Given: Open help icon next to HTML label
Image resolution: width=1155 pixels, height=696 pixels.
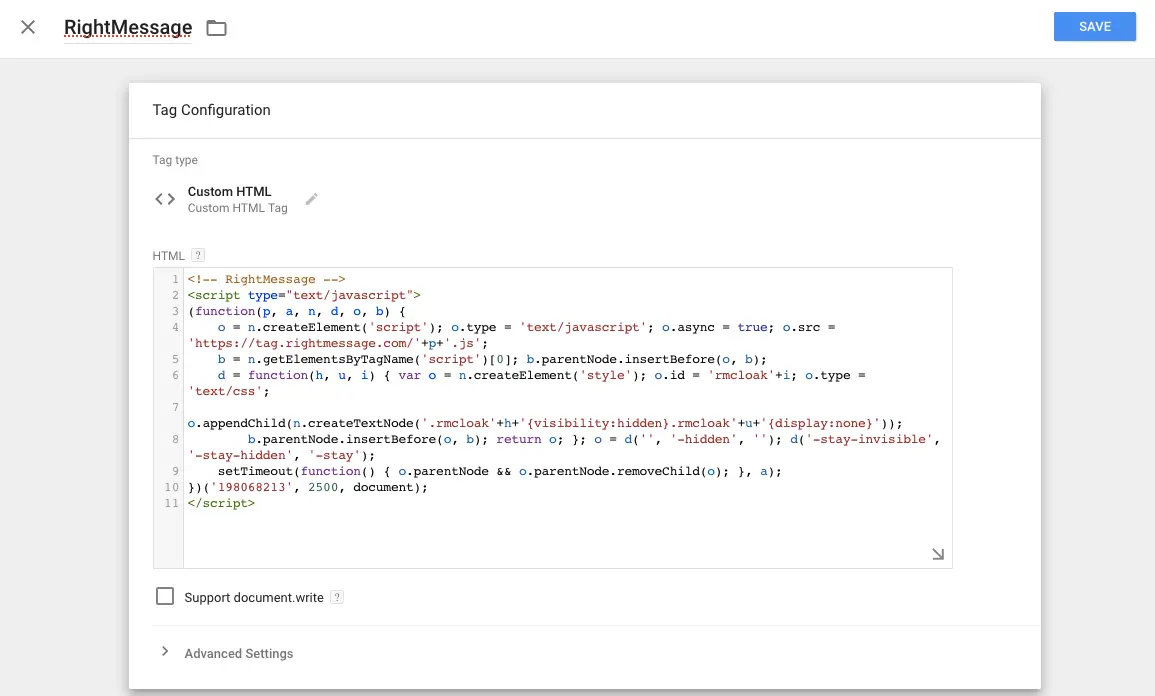Looking at the screenshot, I should [198, 256].
